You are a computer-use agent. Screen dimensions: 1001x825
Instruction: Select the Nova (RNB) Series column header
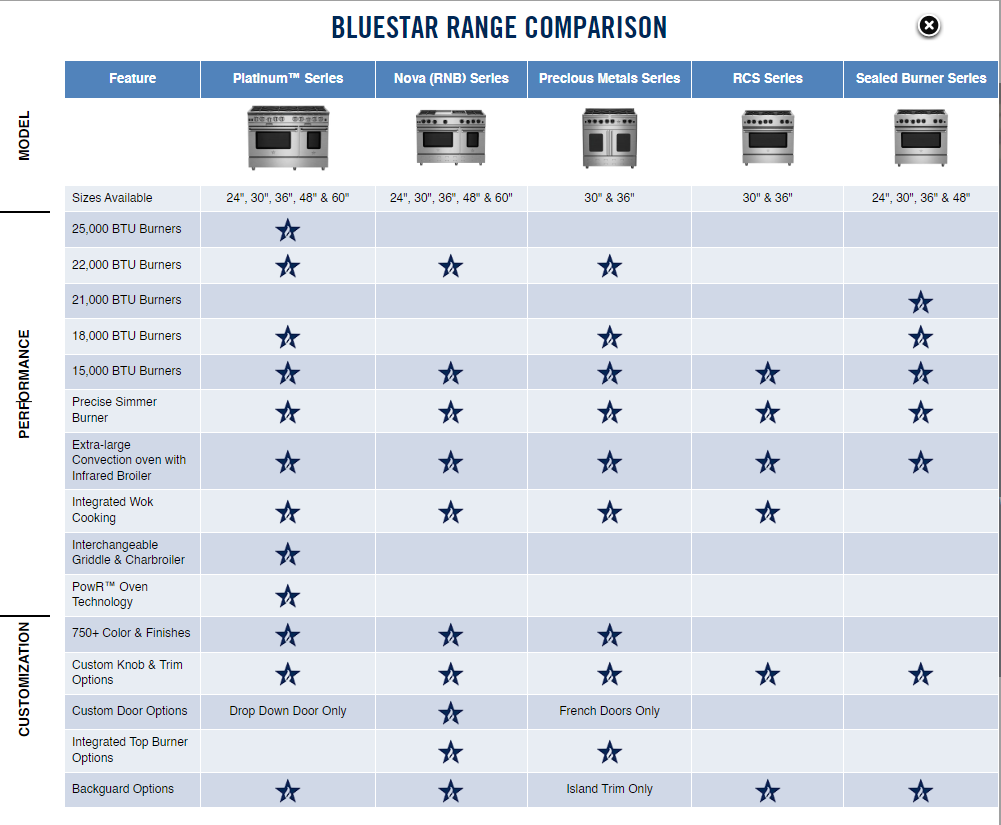451,79
